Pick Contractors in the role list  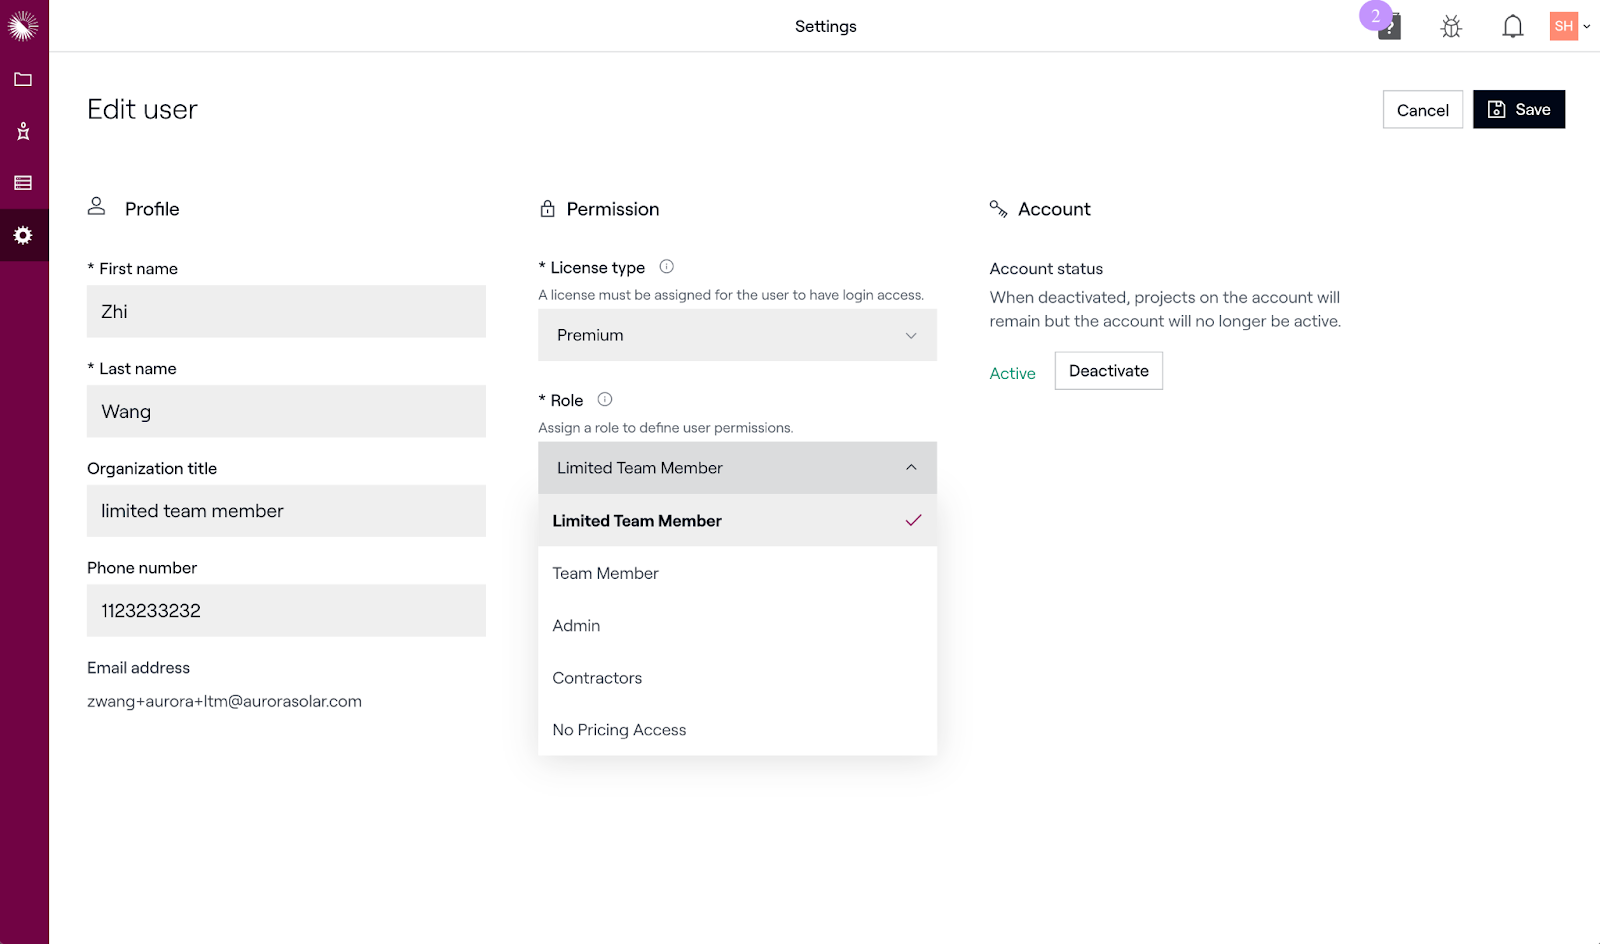click(597, 678)
